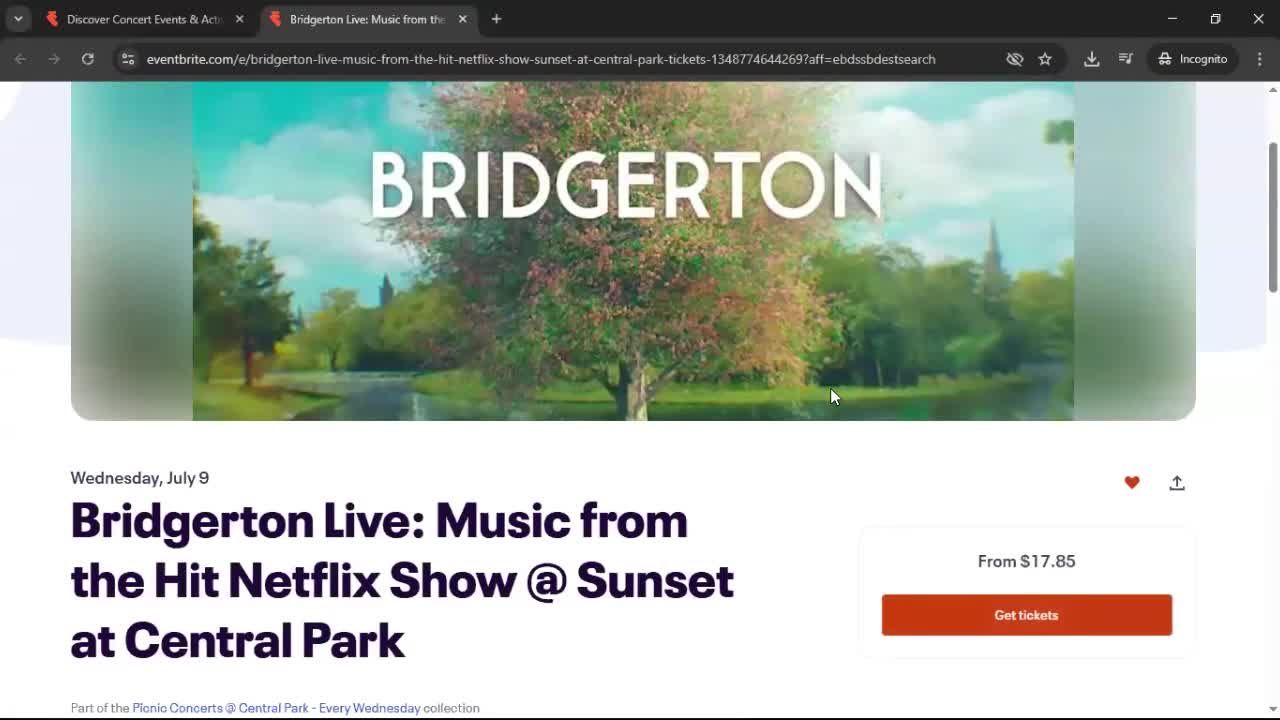Close the Discover Concert Events tab
Viewport: 1280px width, 720px height.
(x=239, y=19)
